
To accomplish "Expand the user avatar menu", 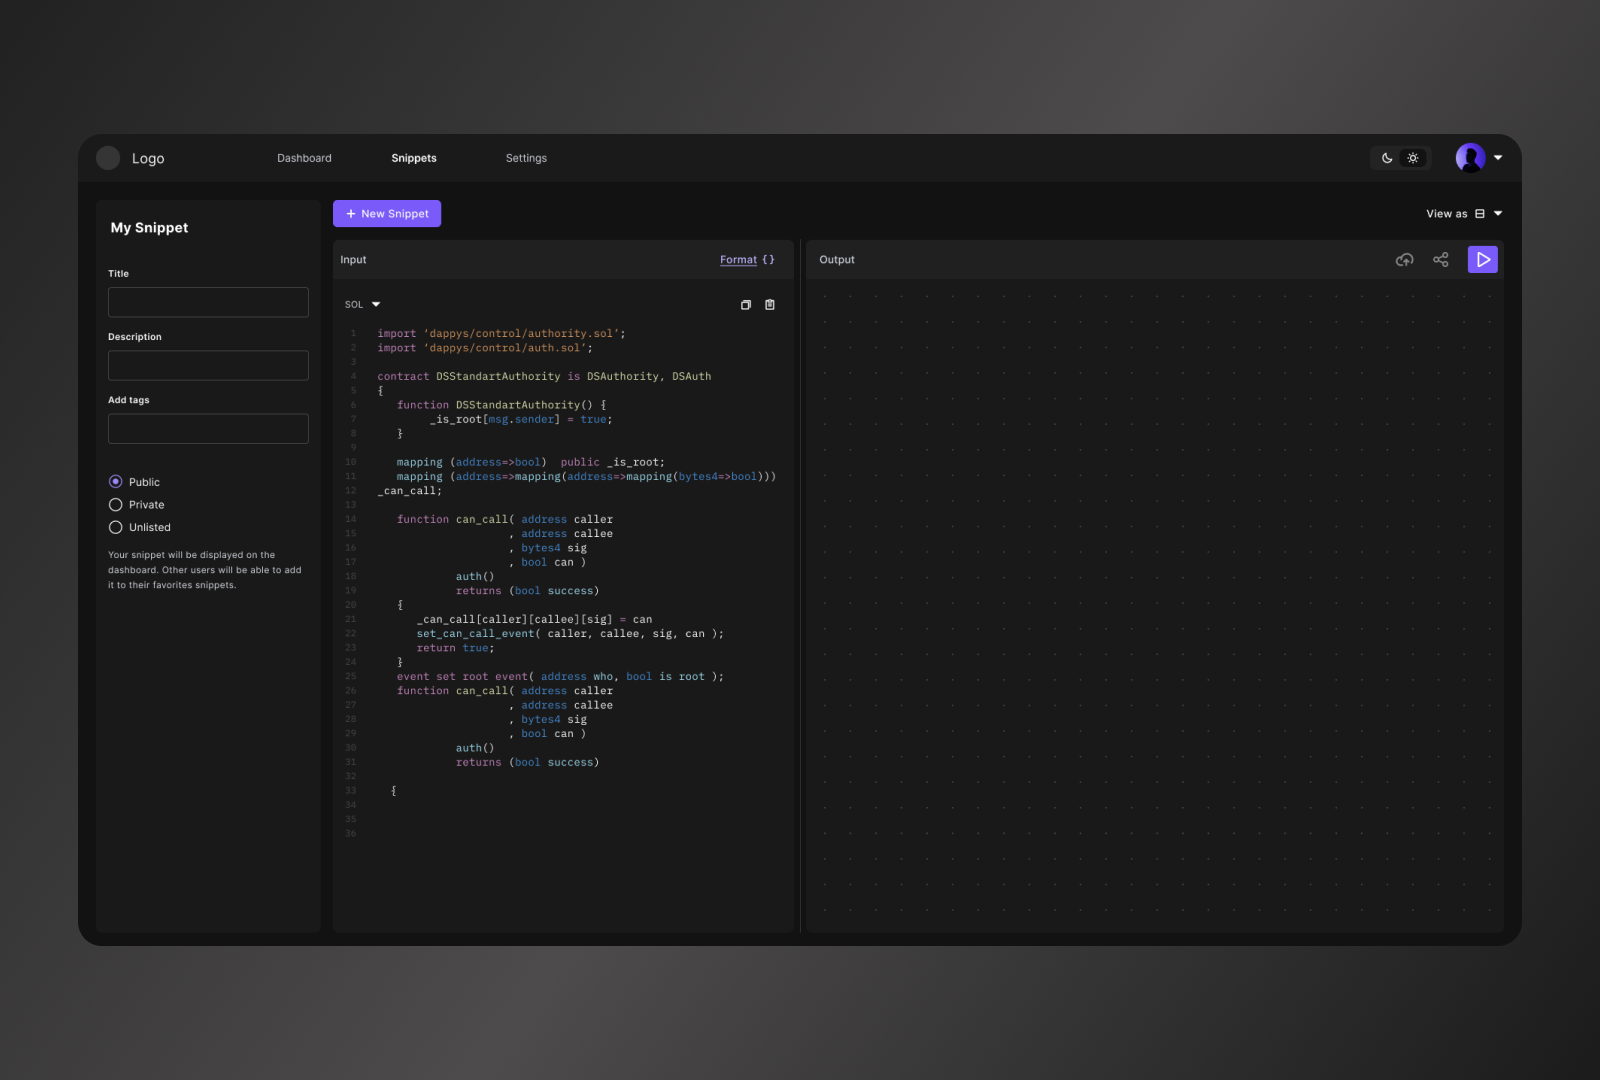I will coord(1497,157).
